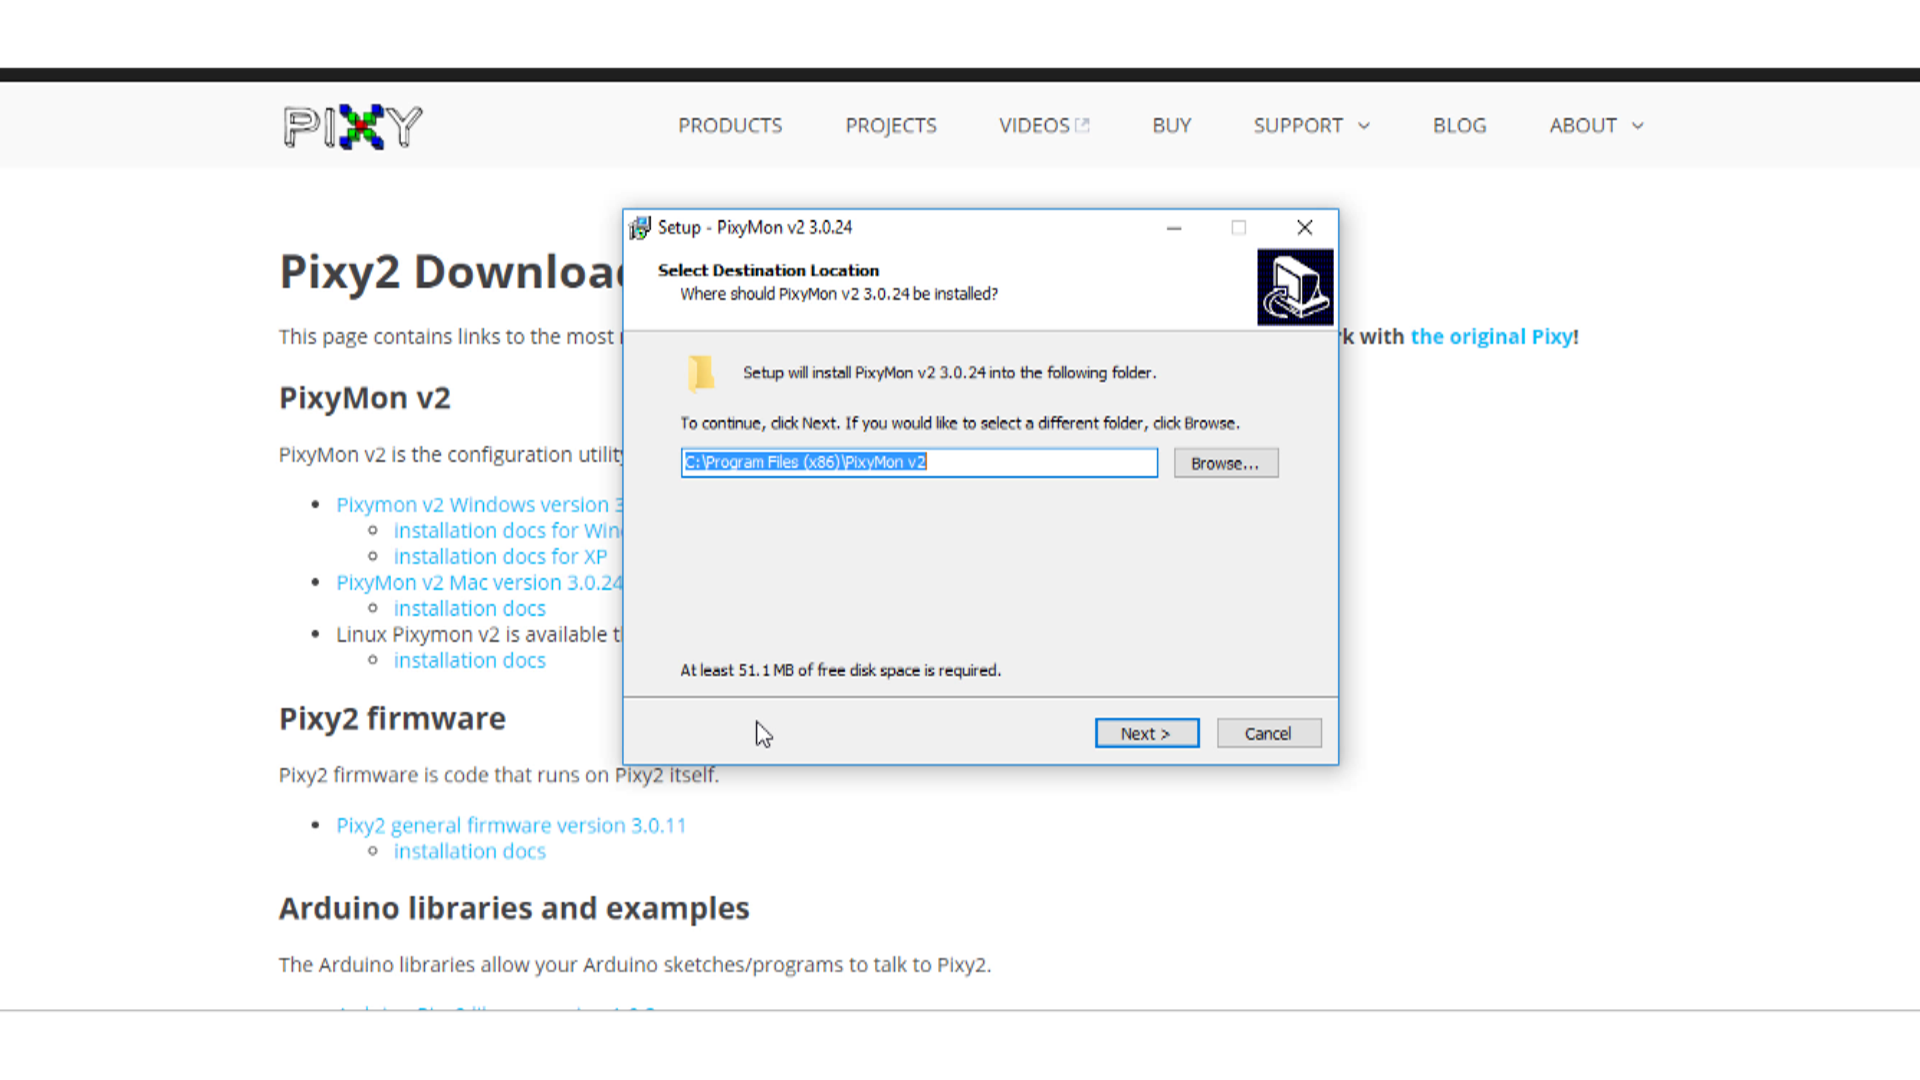The width and height of the screenshot is (1920, 1080).
Task: Open Pixy2 general firmware version 3.0.11 link
Action: (511, 826)
